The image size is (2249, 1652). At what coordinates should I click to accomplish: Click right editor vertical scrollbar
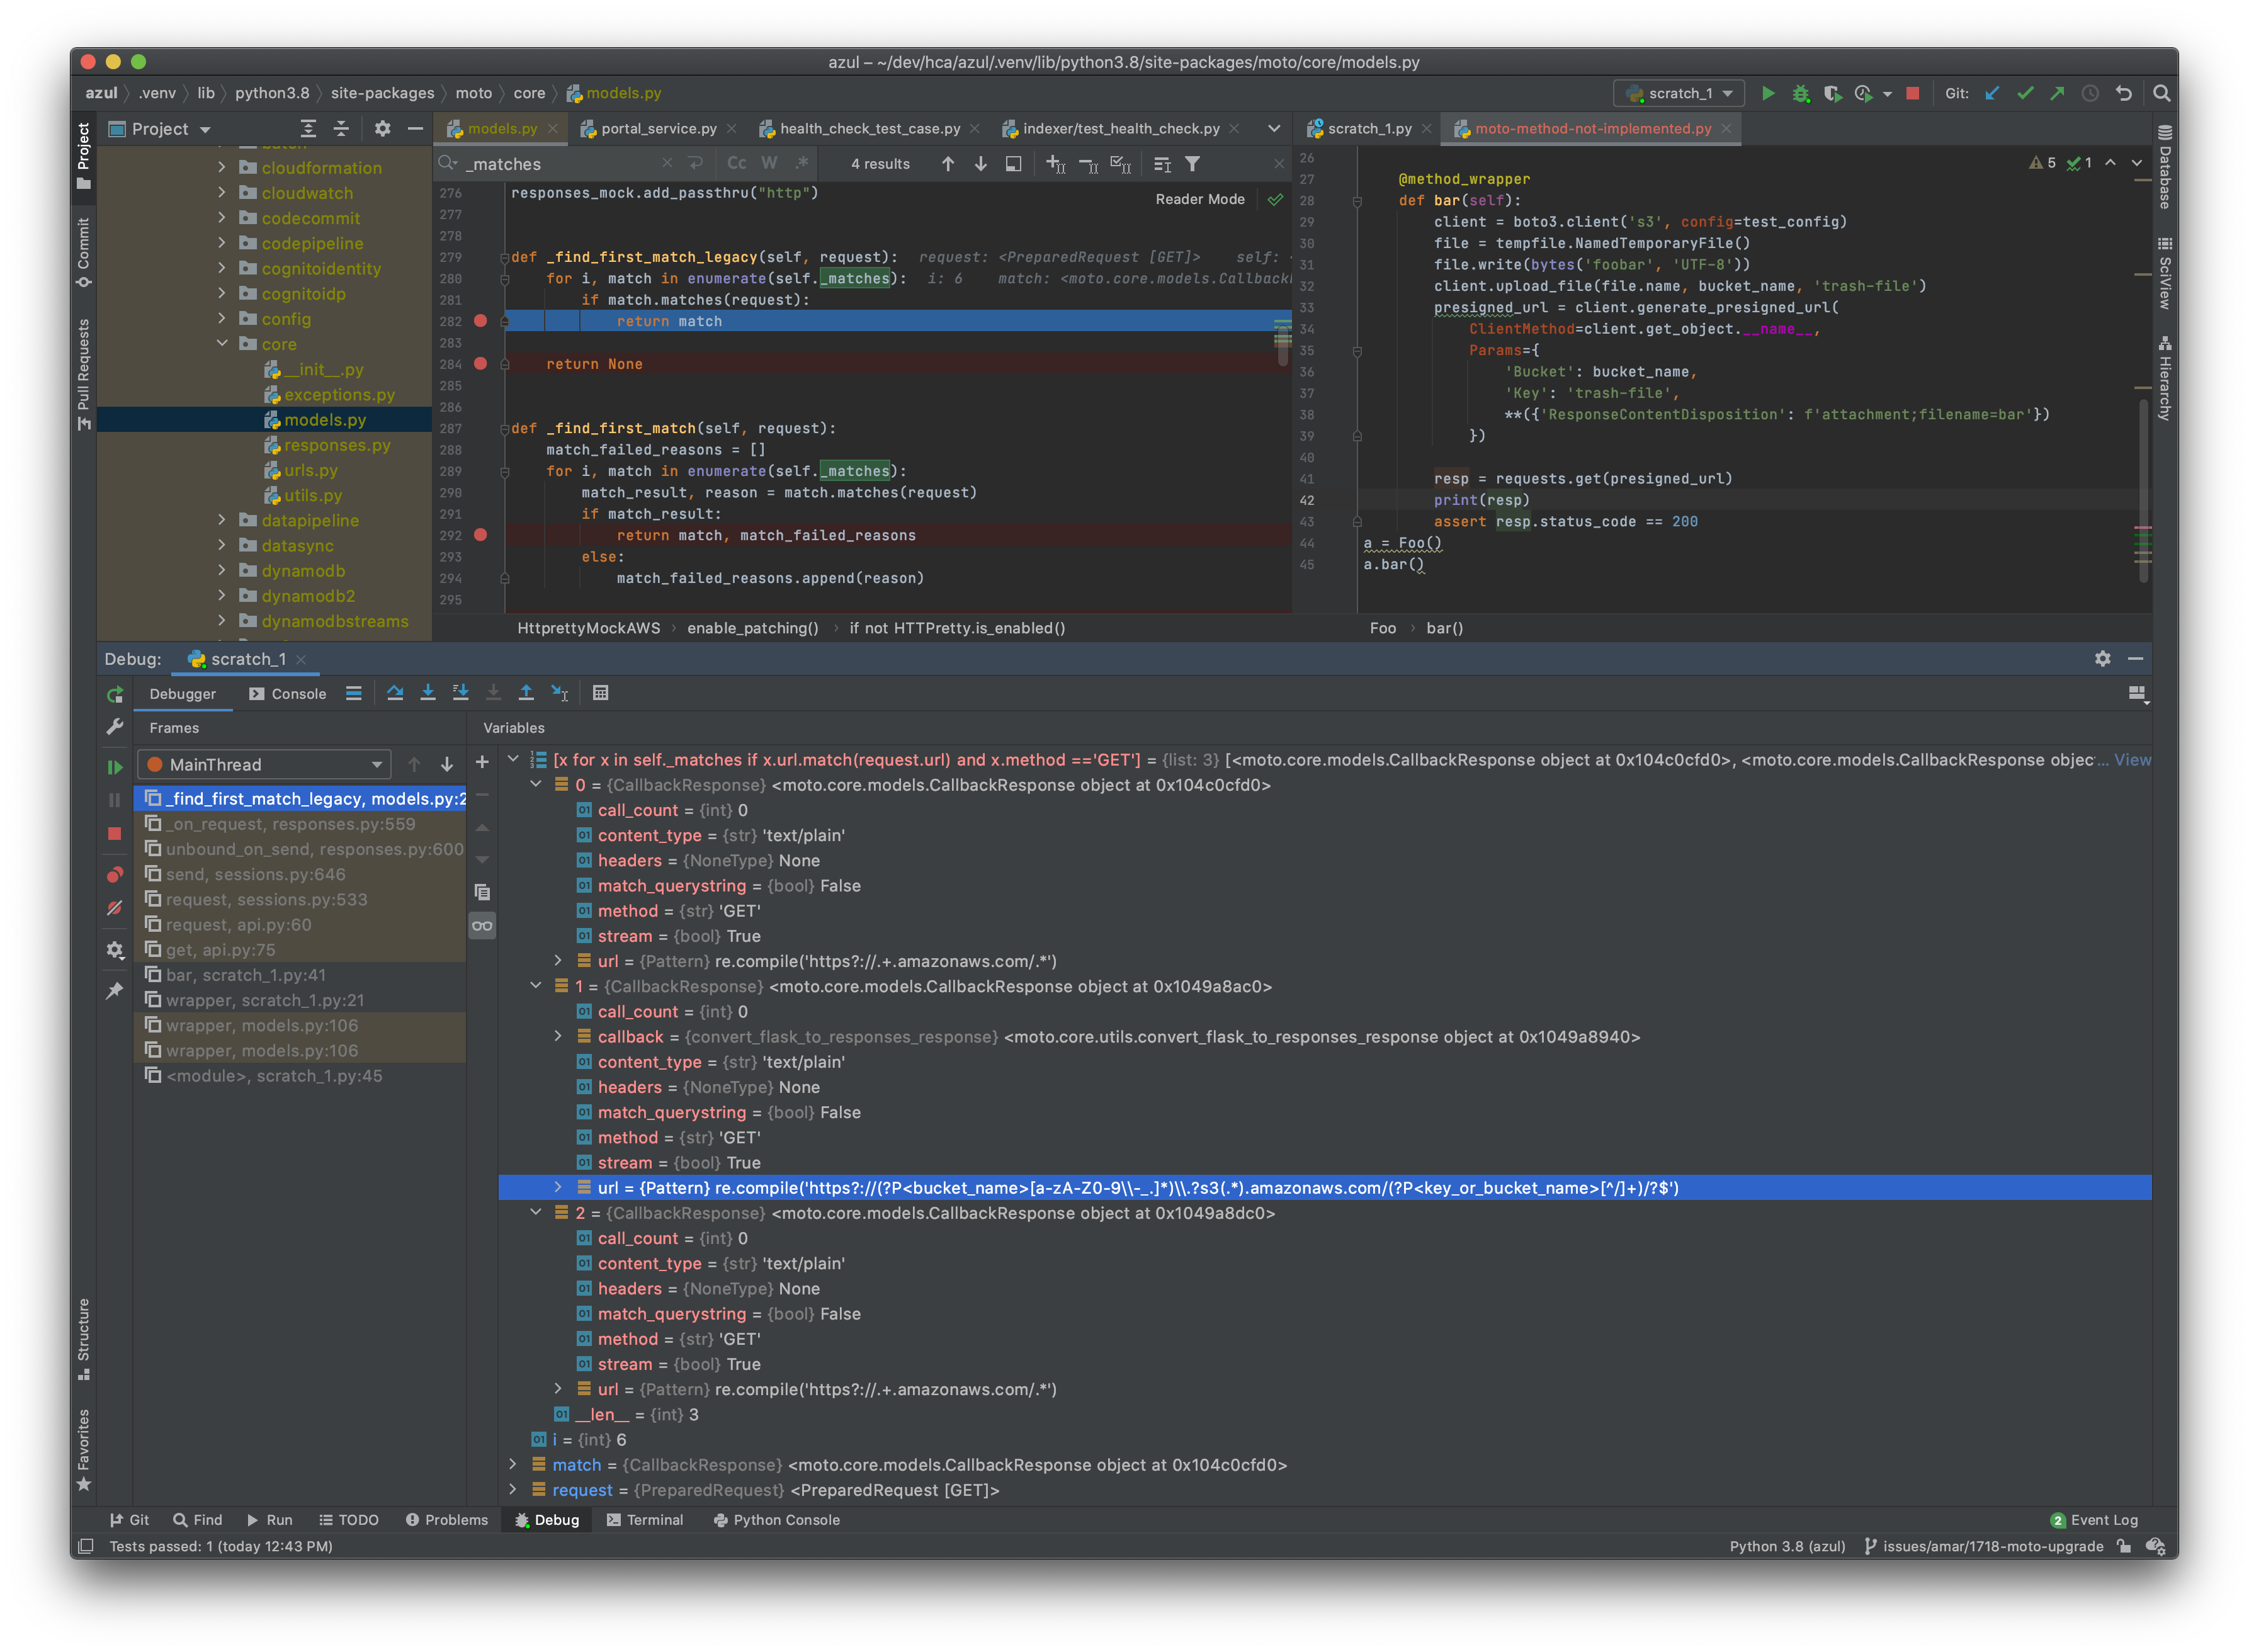pos(2144,490)
